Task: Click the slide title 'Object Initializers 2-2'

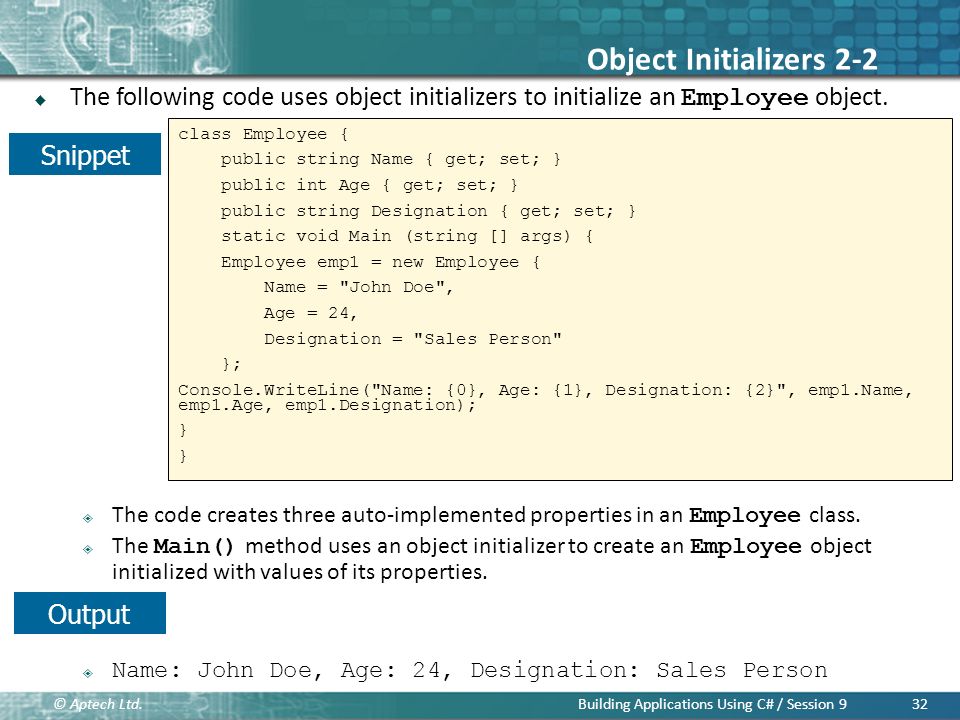Action: coord(732,60)
